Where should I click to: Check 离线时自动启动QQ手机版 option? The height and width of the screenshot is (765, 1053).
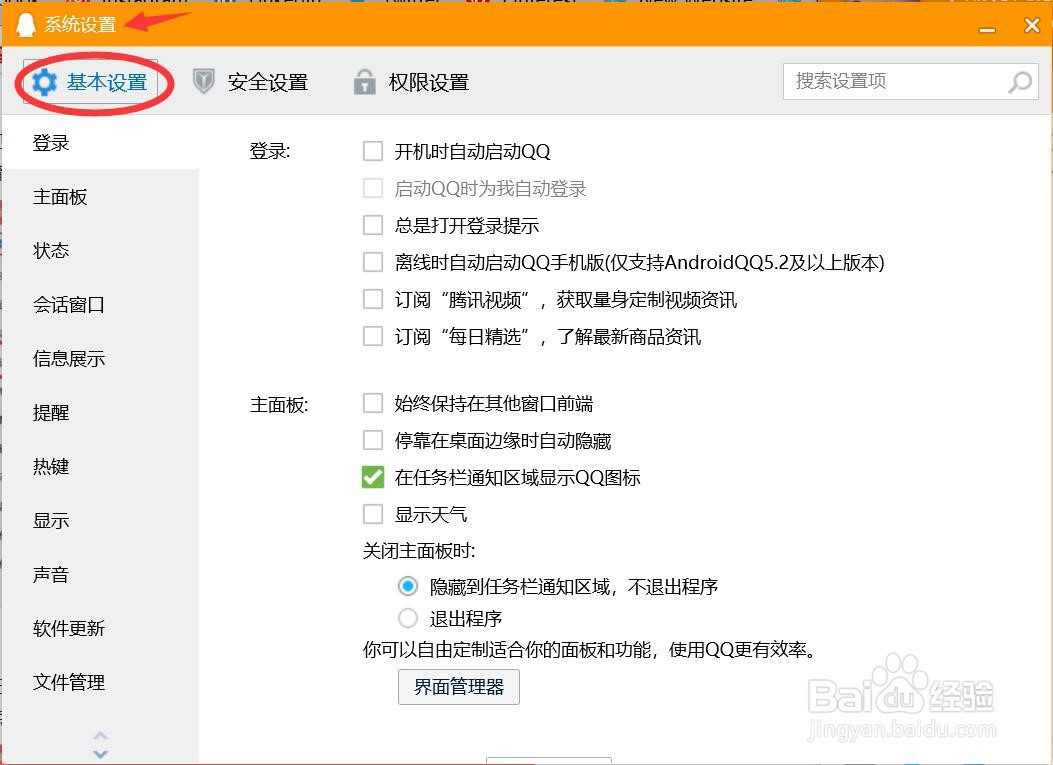[x=373, y=262]
